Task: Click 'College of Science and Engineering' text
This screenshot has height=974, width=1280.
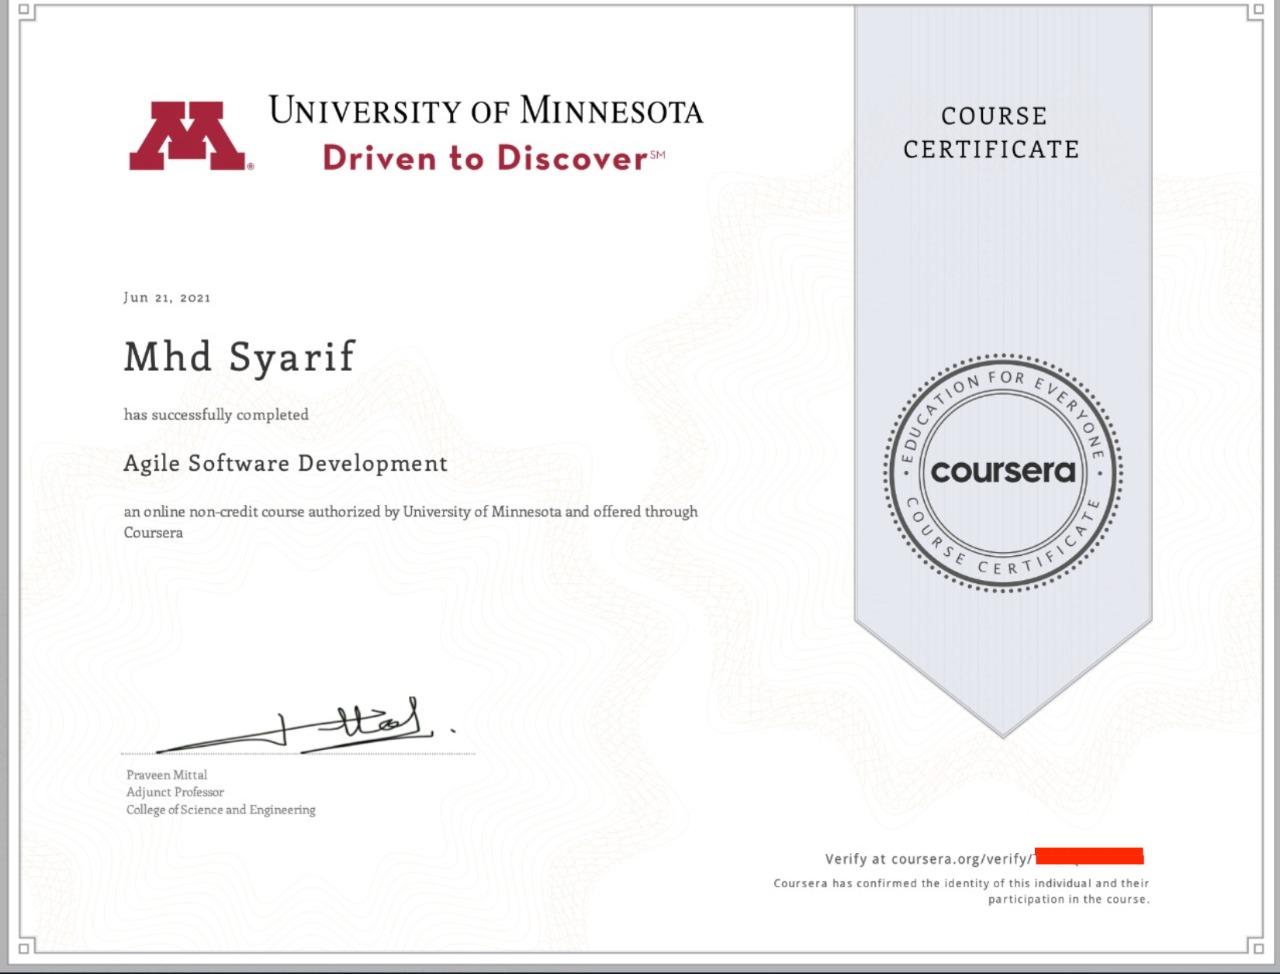Action: [x=220, y=810]
